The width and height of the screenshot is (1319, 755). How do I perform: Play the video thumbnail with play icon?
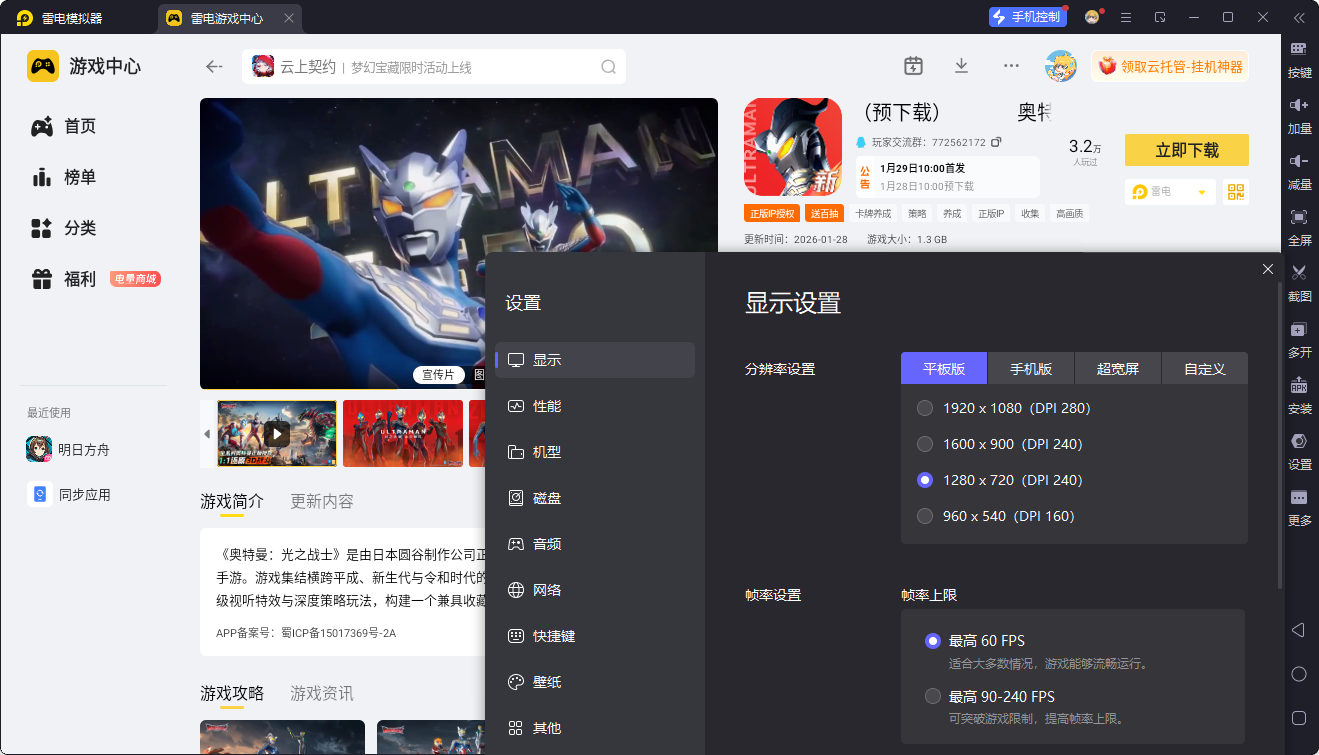click(277, 434)
